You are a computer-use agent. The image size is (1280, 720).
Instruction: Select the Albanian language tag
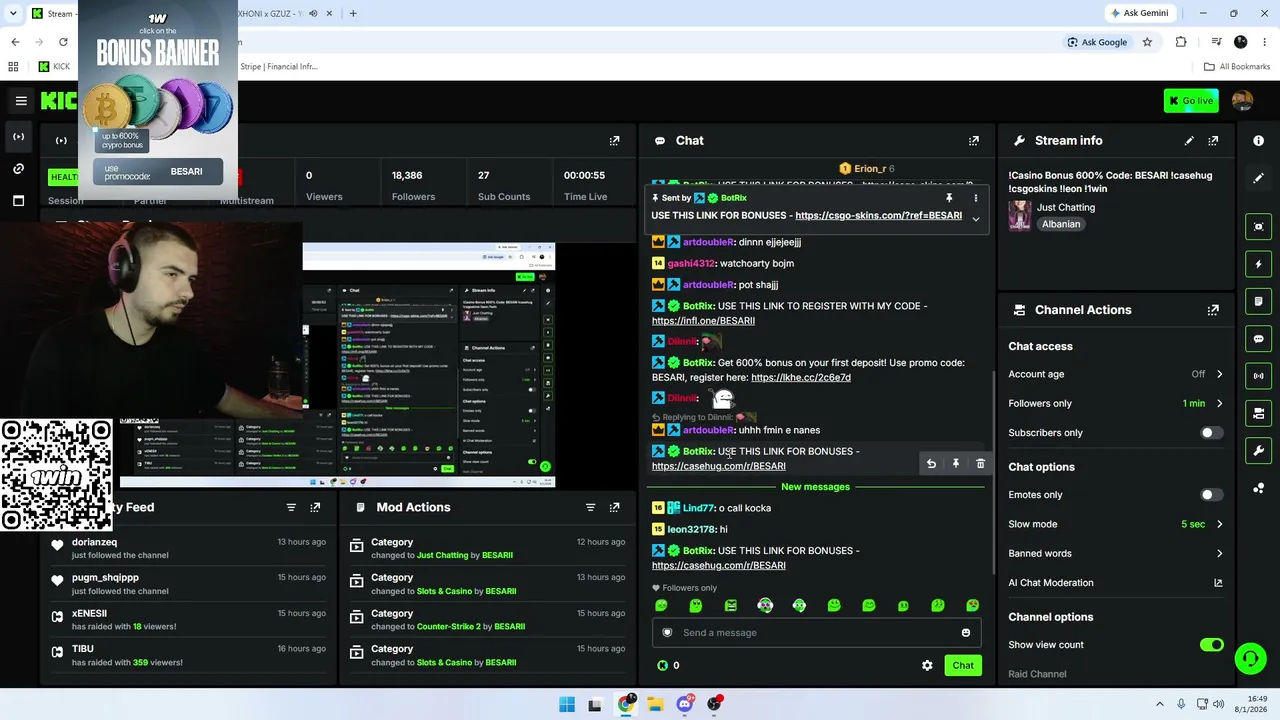(1061, 224)
